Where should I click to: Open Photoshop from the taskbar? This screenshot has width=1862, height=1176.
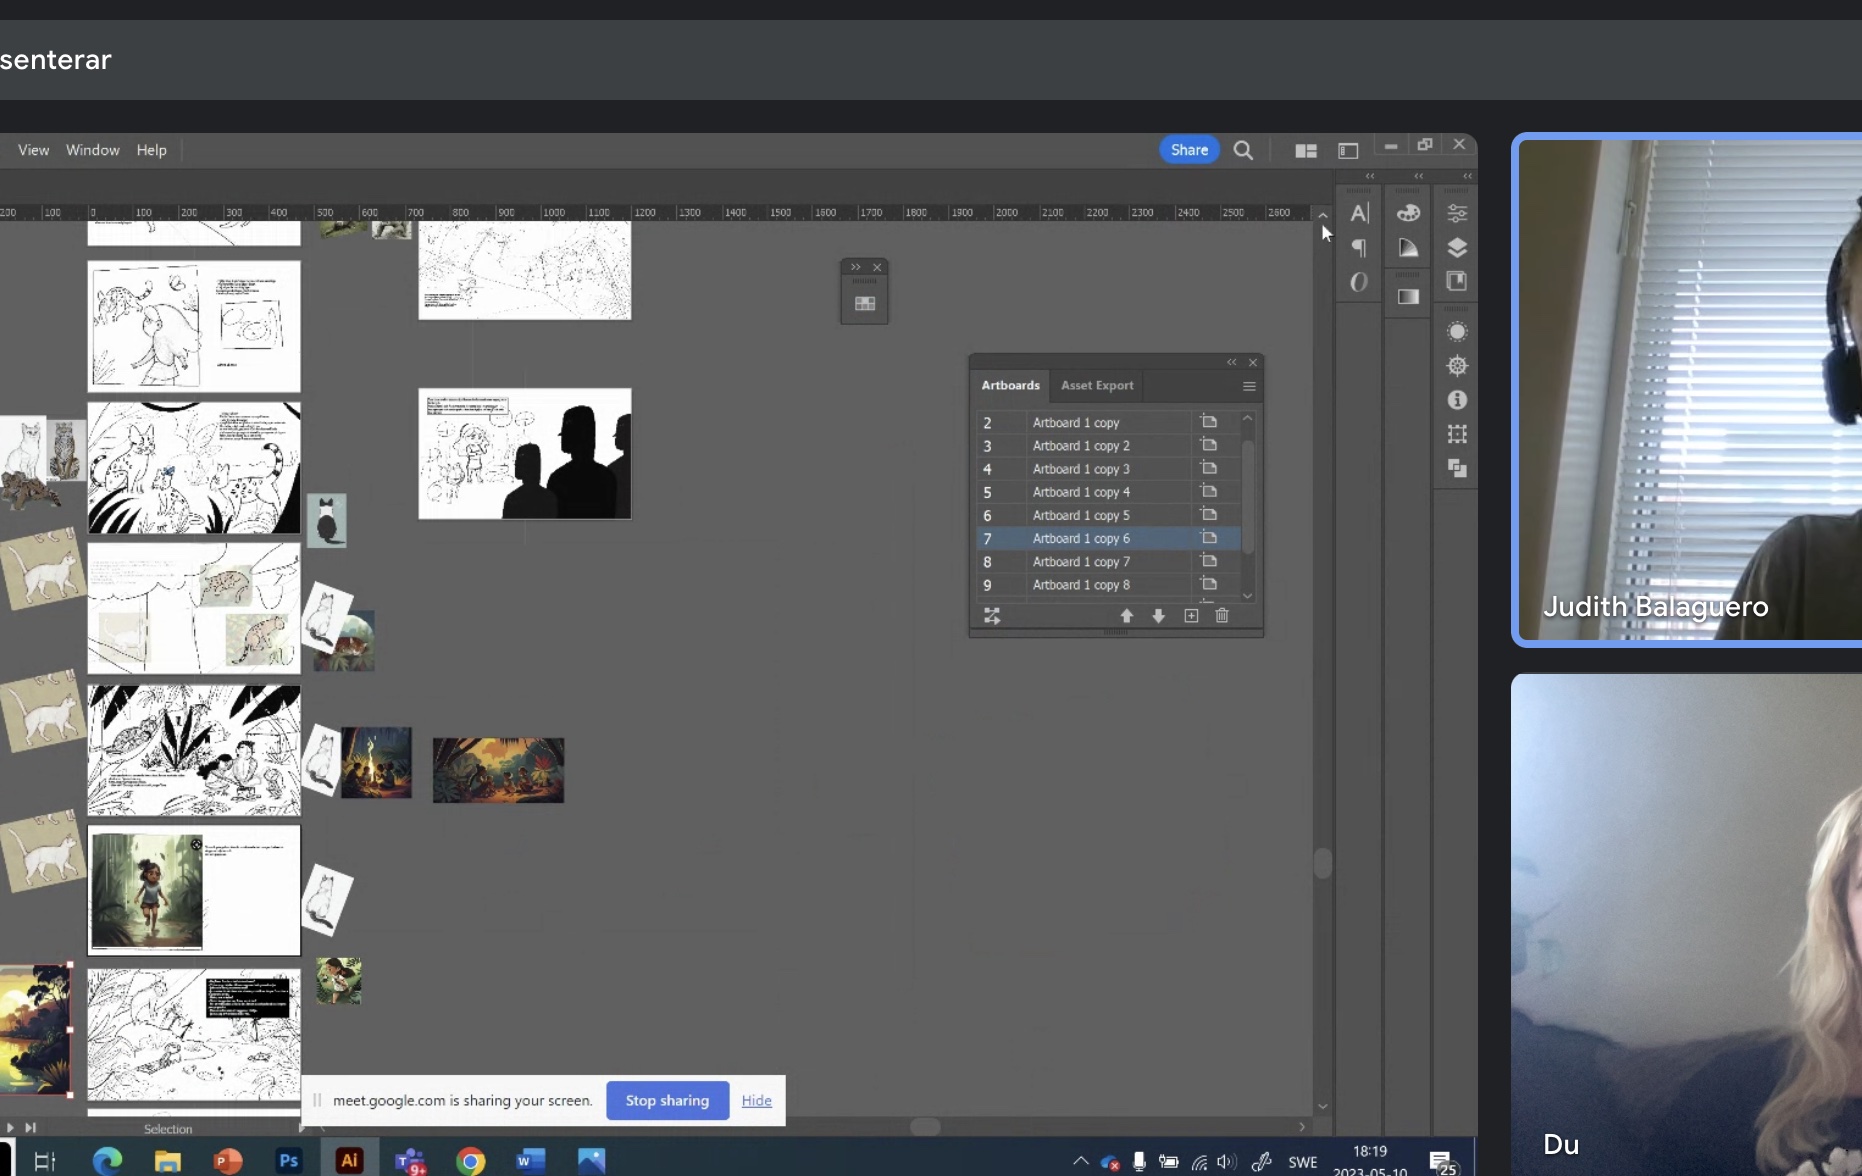(x=288, y=1160)
